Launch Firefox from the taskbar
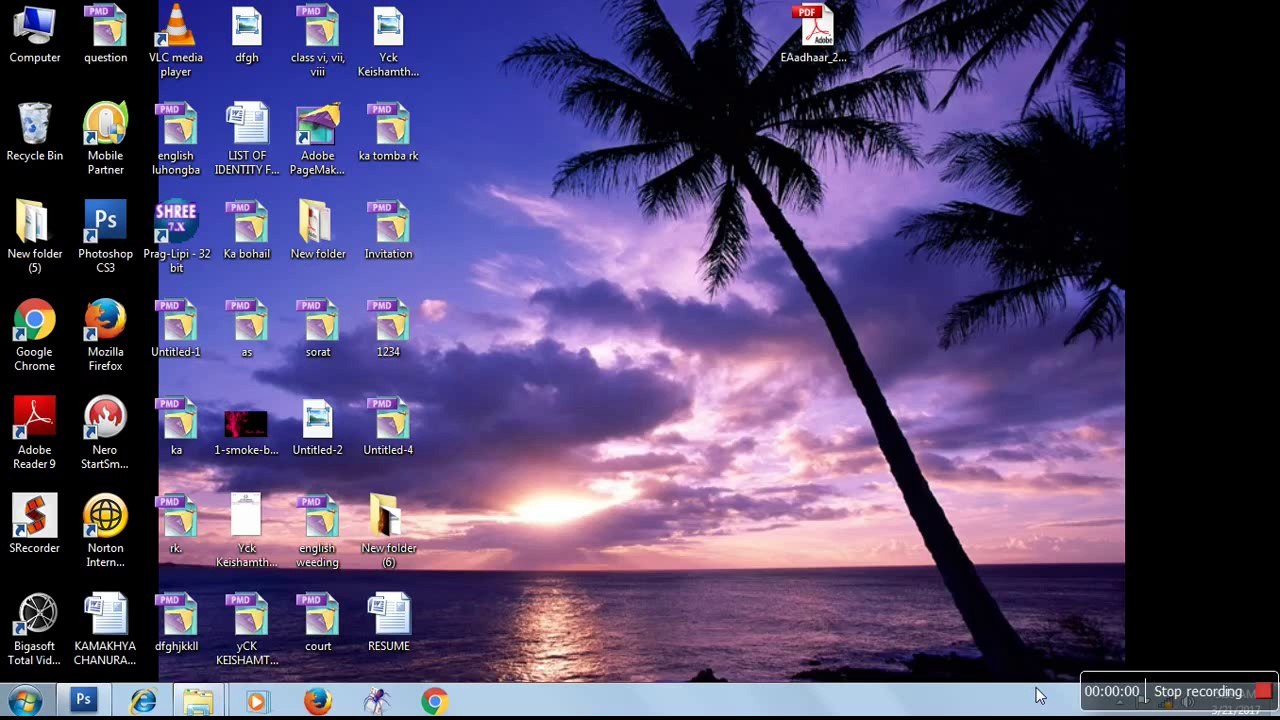The height and width of the screenshot is (720, 1280). pos(317,701)
